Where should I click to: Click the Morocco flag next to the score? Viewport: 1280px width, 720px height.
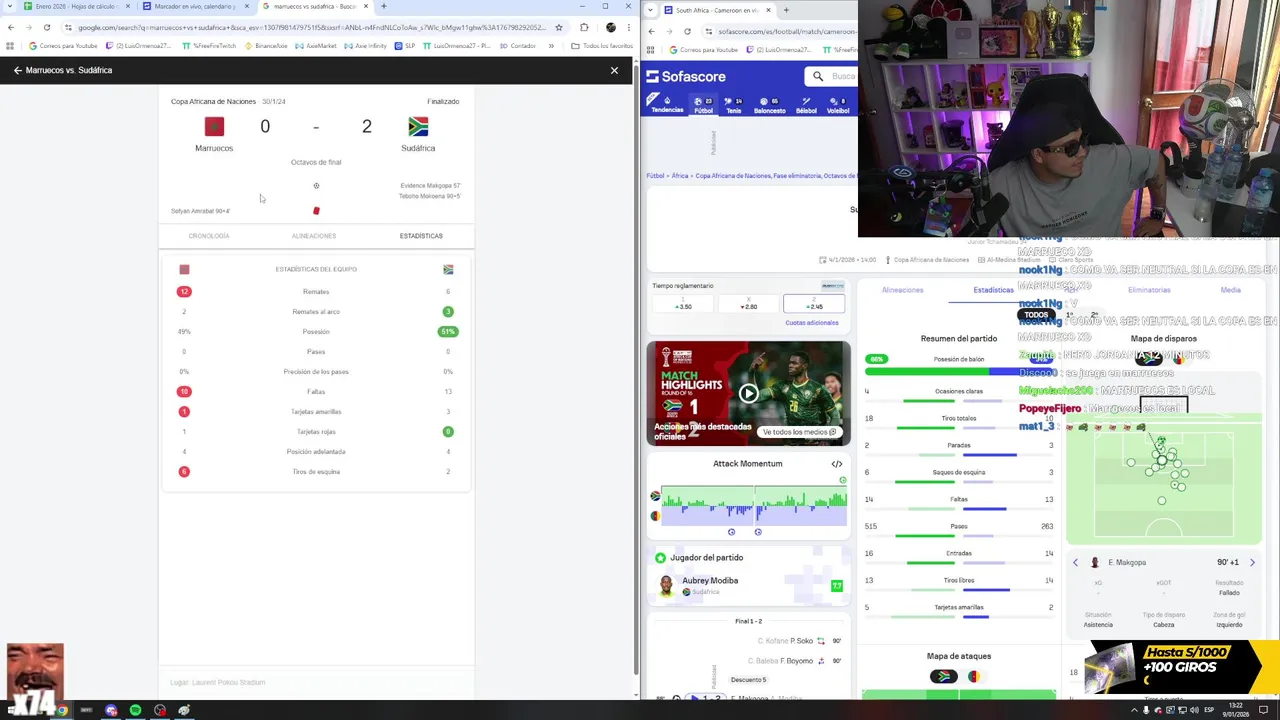[x=214, y=127]
